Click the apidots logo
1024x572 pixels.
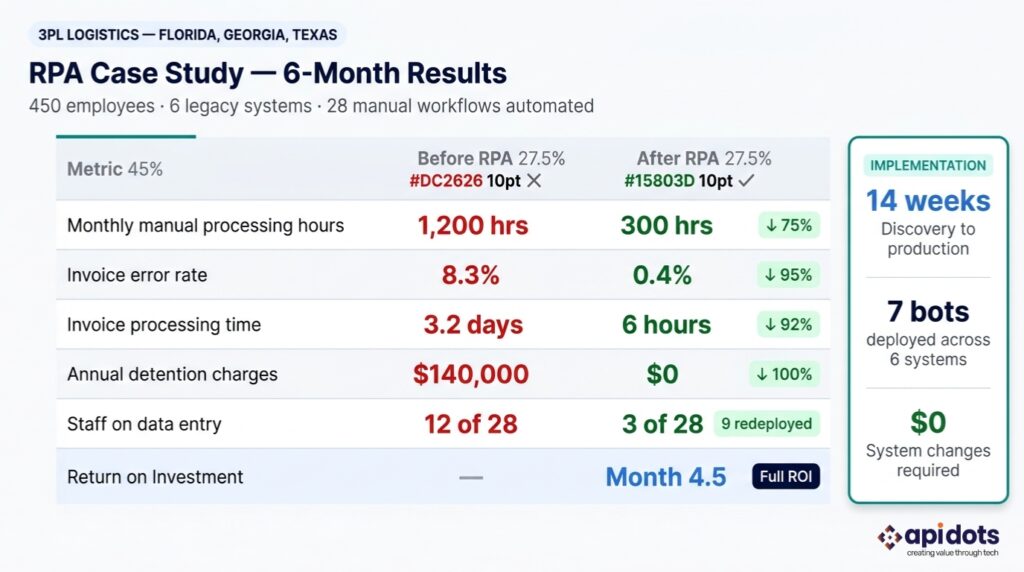point(938,539)
